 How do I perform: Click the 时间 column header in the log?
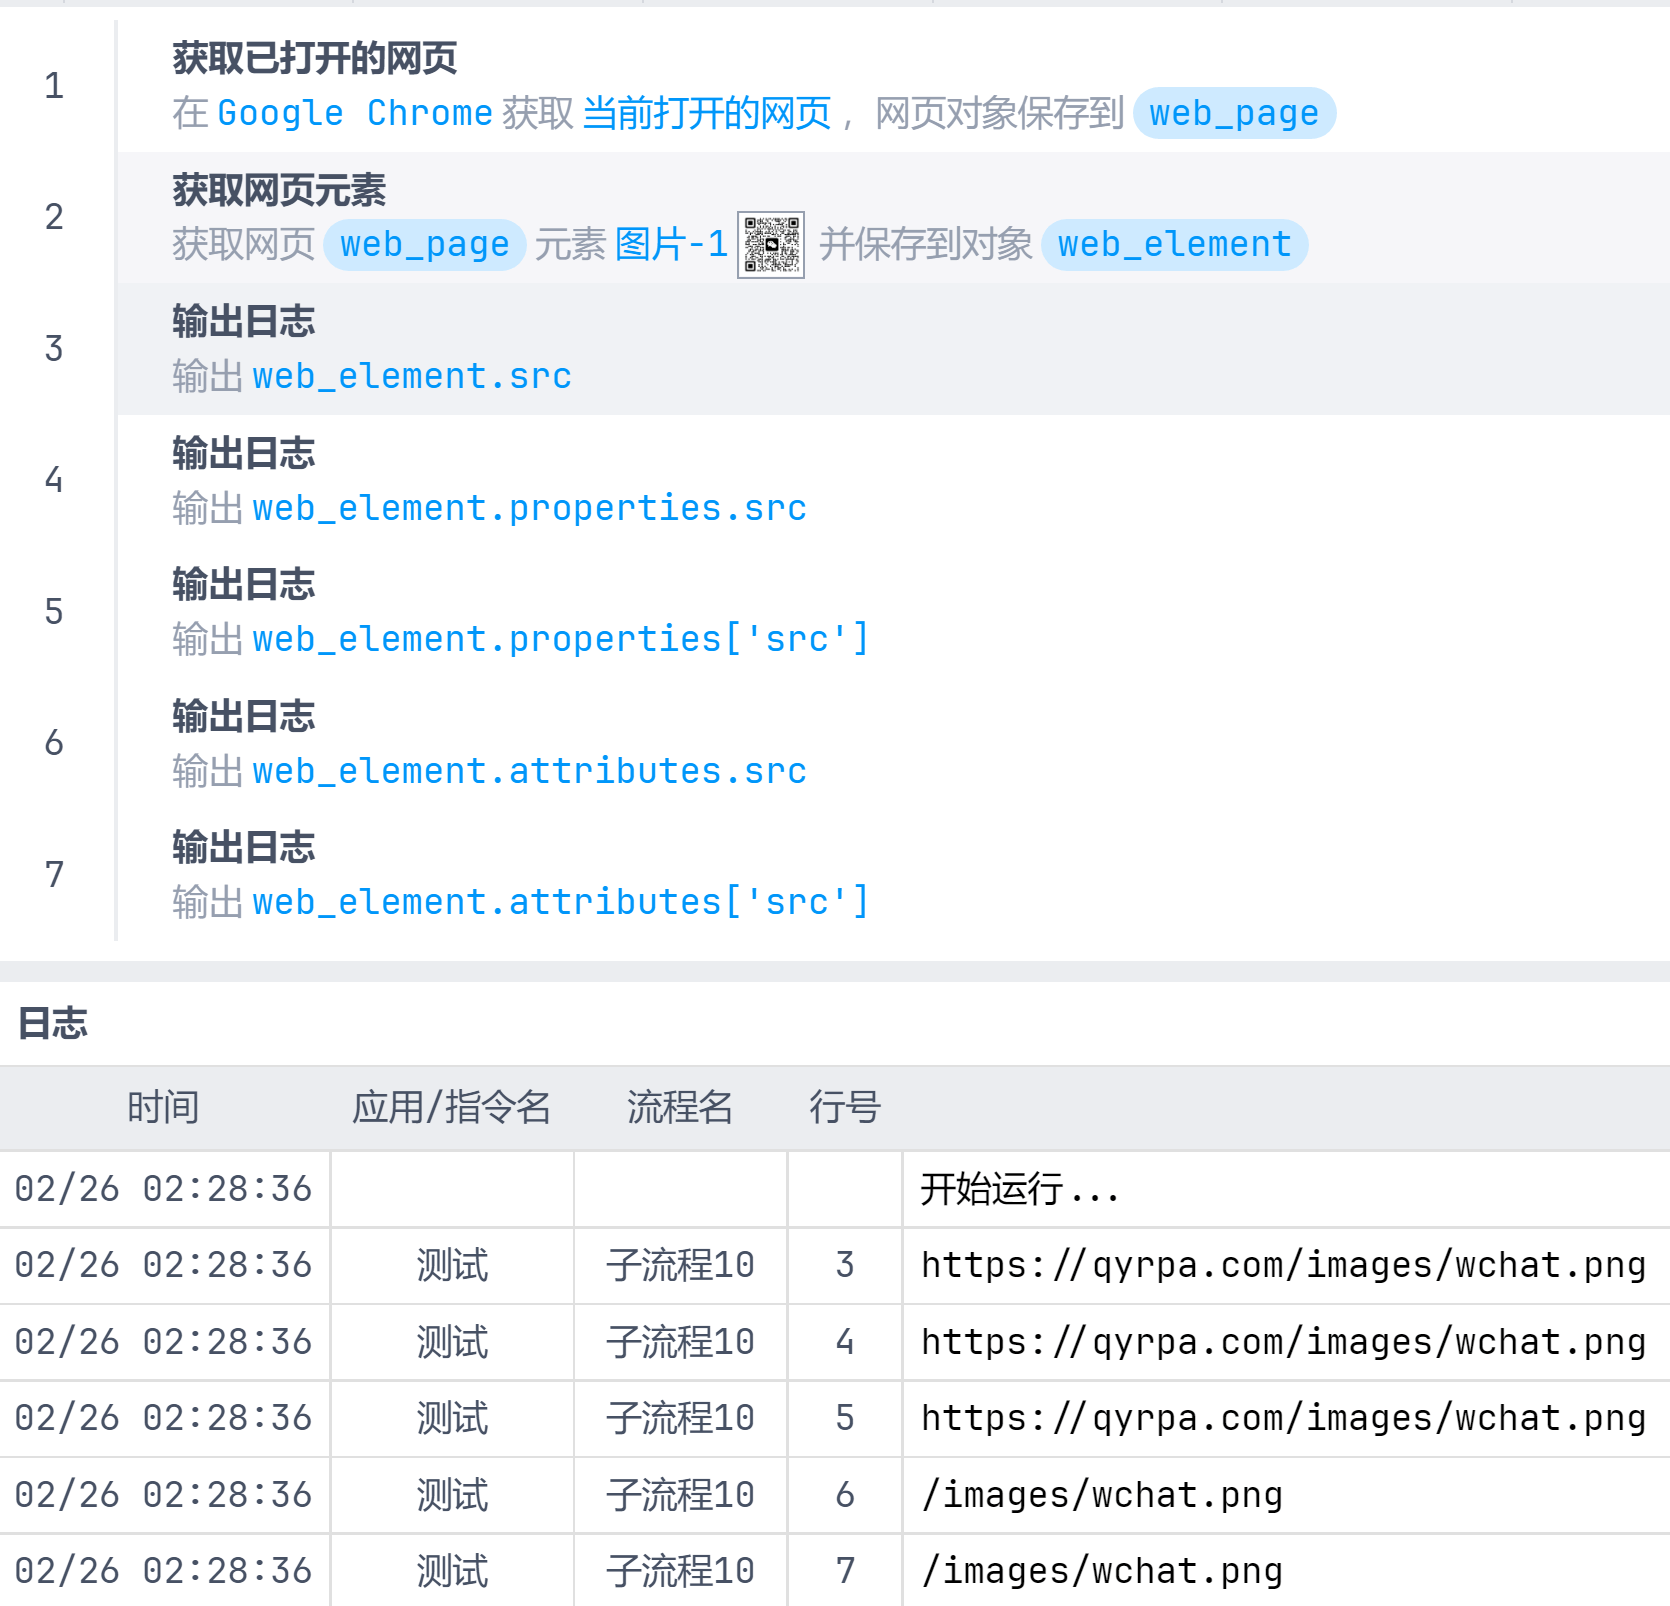163,1108
